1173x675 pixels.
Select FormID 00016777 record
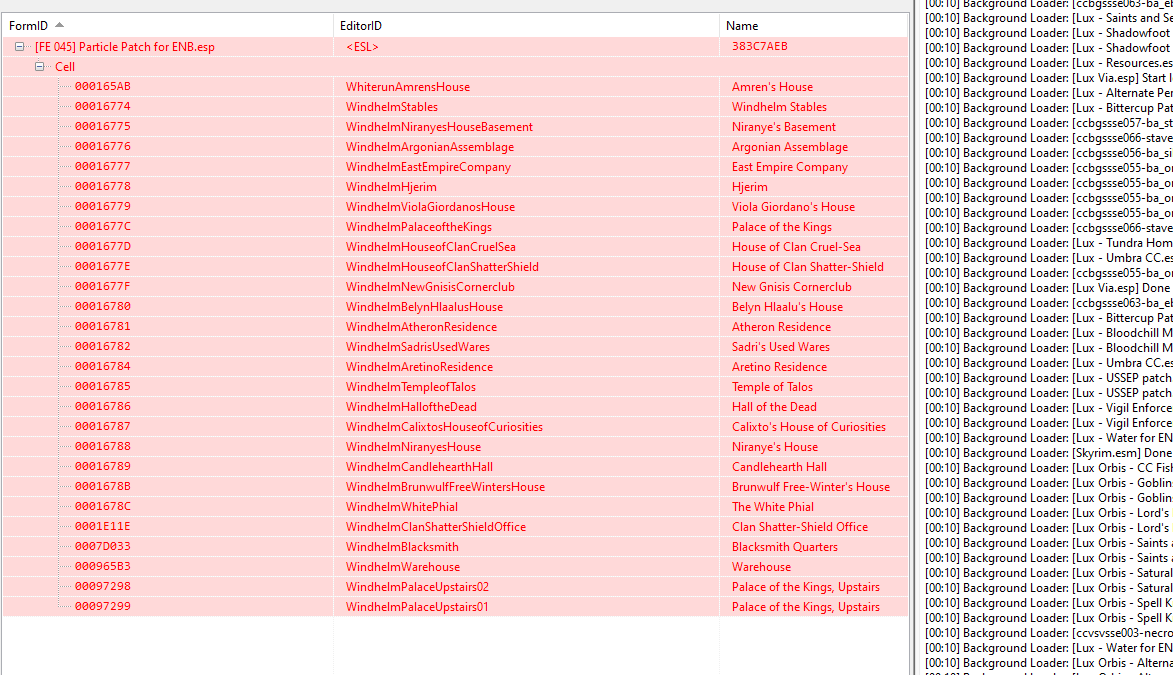tap(102, 167)
